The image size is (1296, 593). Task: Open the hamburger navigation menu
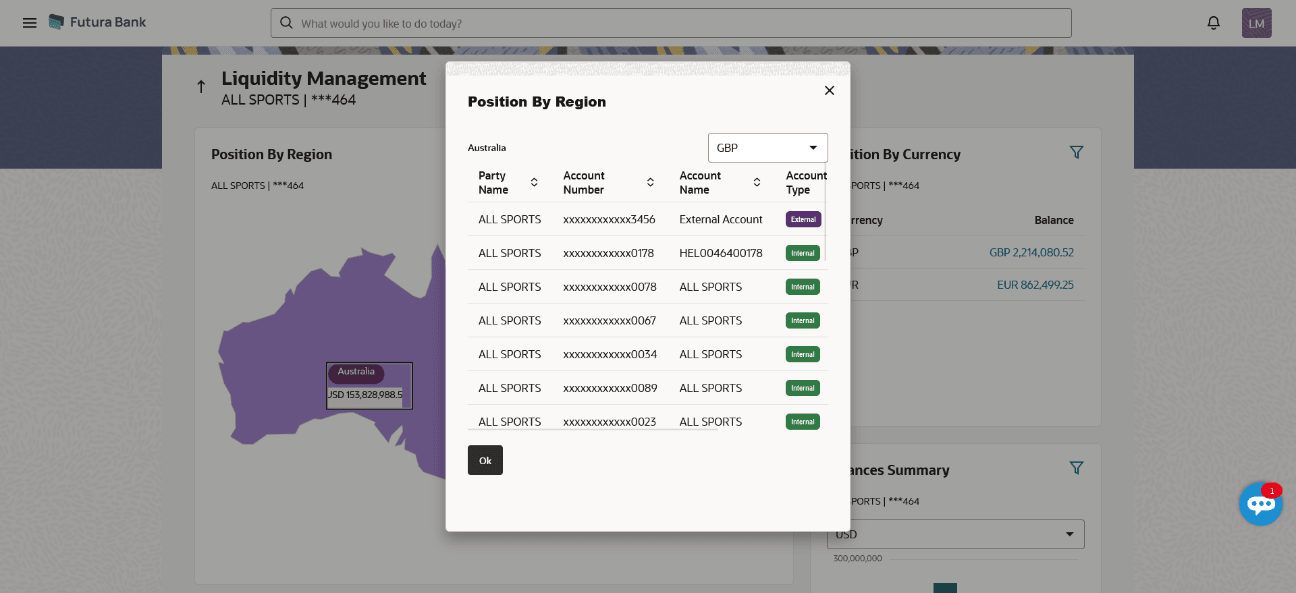(29, 22)
